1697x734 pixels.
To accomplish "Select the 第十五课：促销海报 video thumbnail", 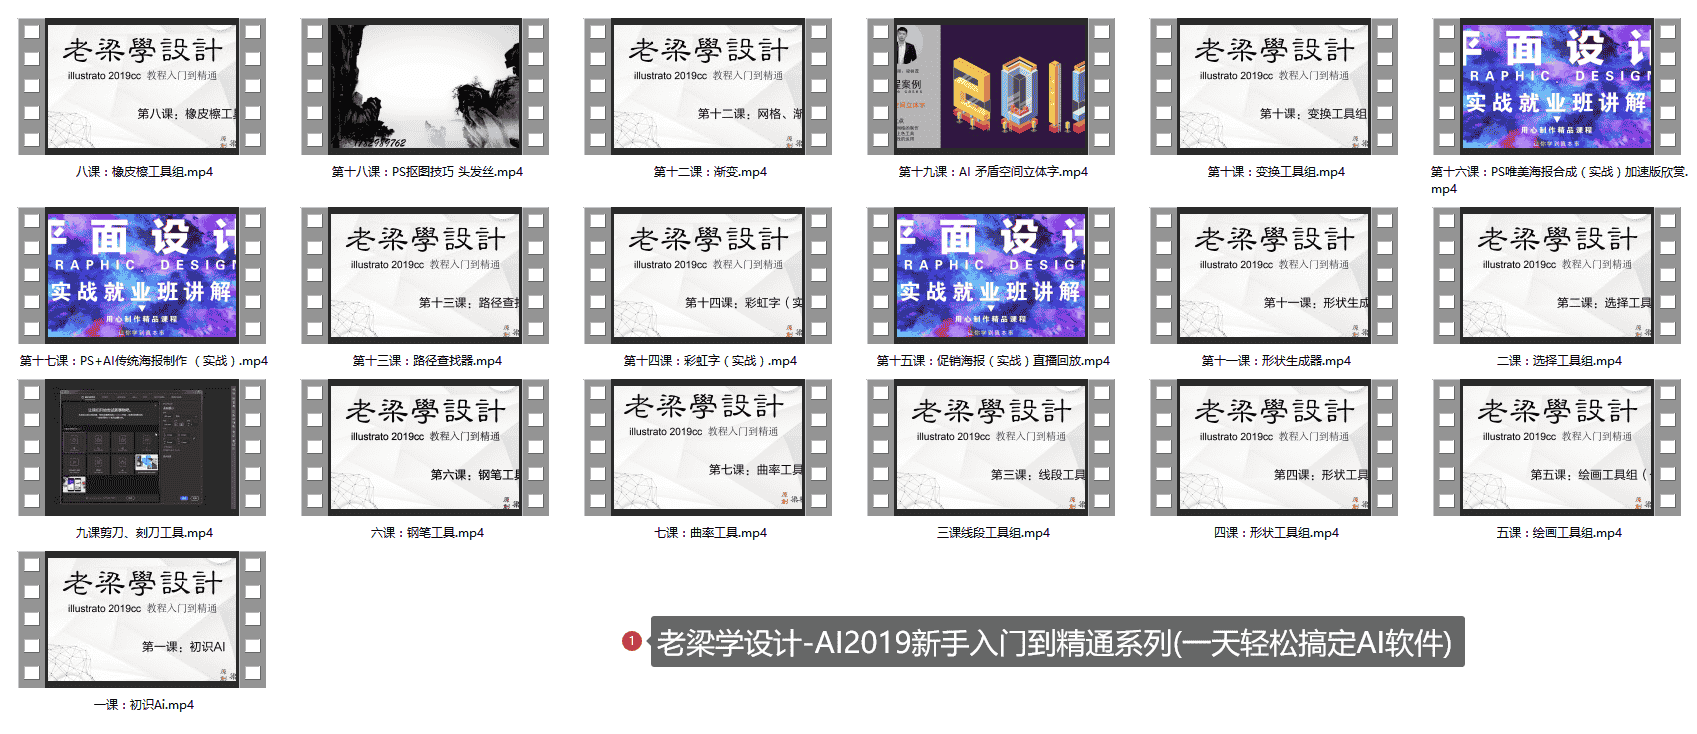I will 991,275.
